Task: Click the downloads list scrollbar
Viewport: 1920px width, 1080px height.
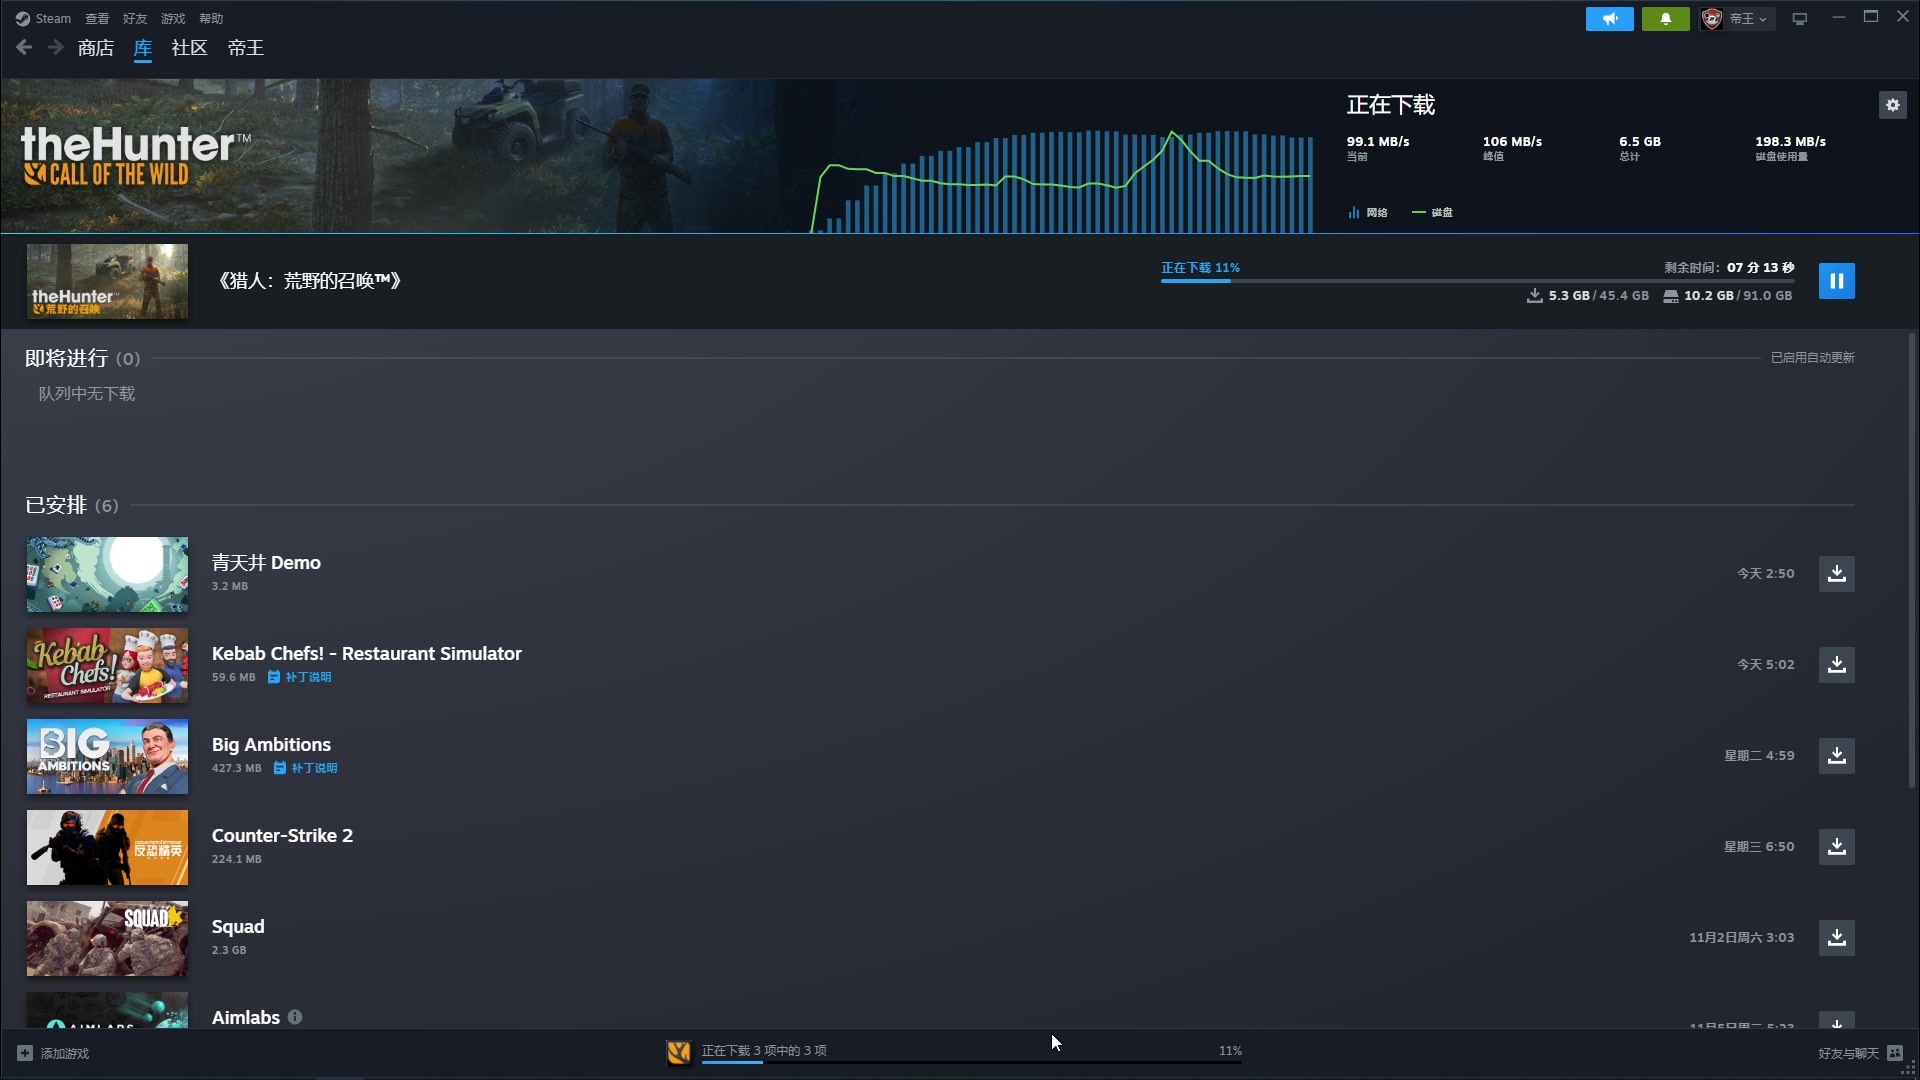Action: point(1912,560)
